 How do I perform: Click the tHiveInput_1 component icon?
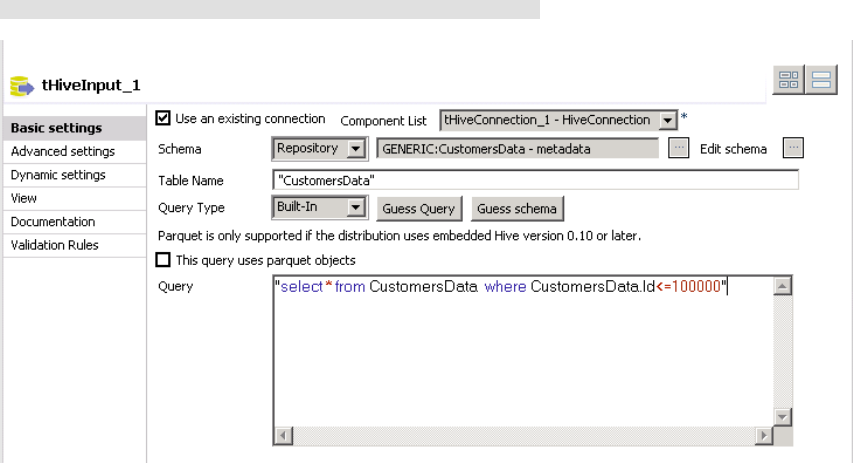click(22, 86)
